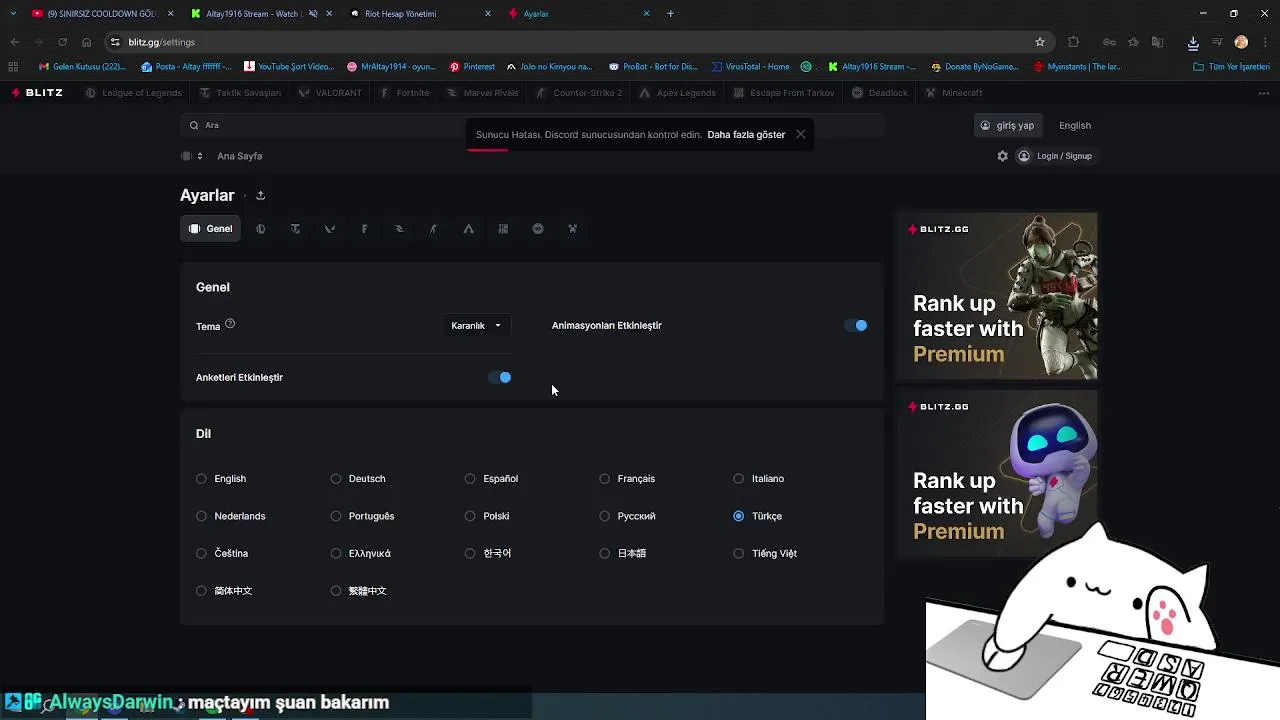Screen dimensions: 1280x720
Task: Click the share icon next to Ayarlar
Action: coord(260,196)
